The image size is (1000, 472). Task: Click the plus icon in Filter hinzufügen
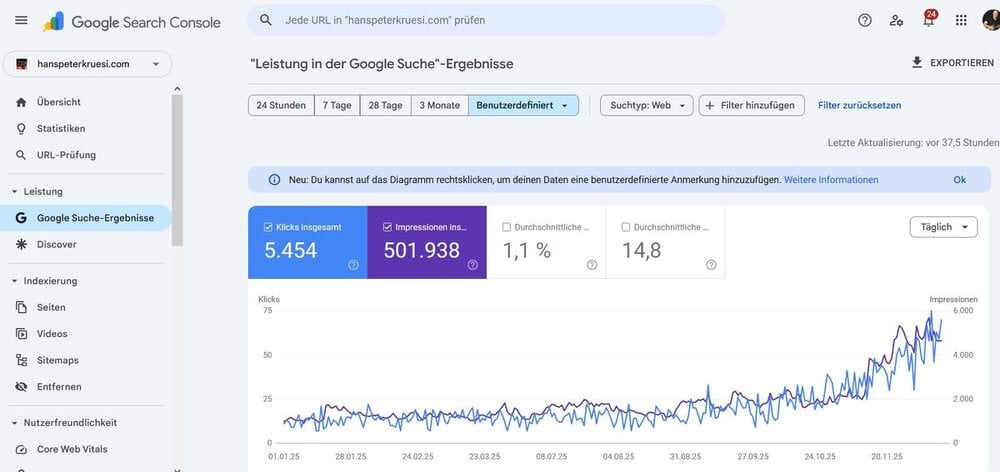[x=710, y=105]
